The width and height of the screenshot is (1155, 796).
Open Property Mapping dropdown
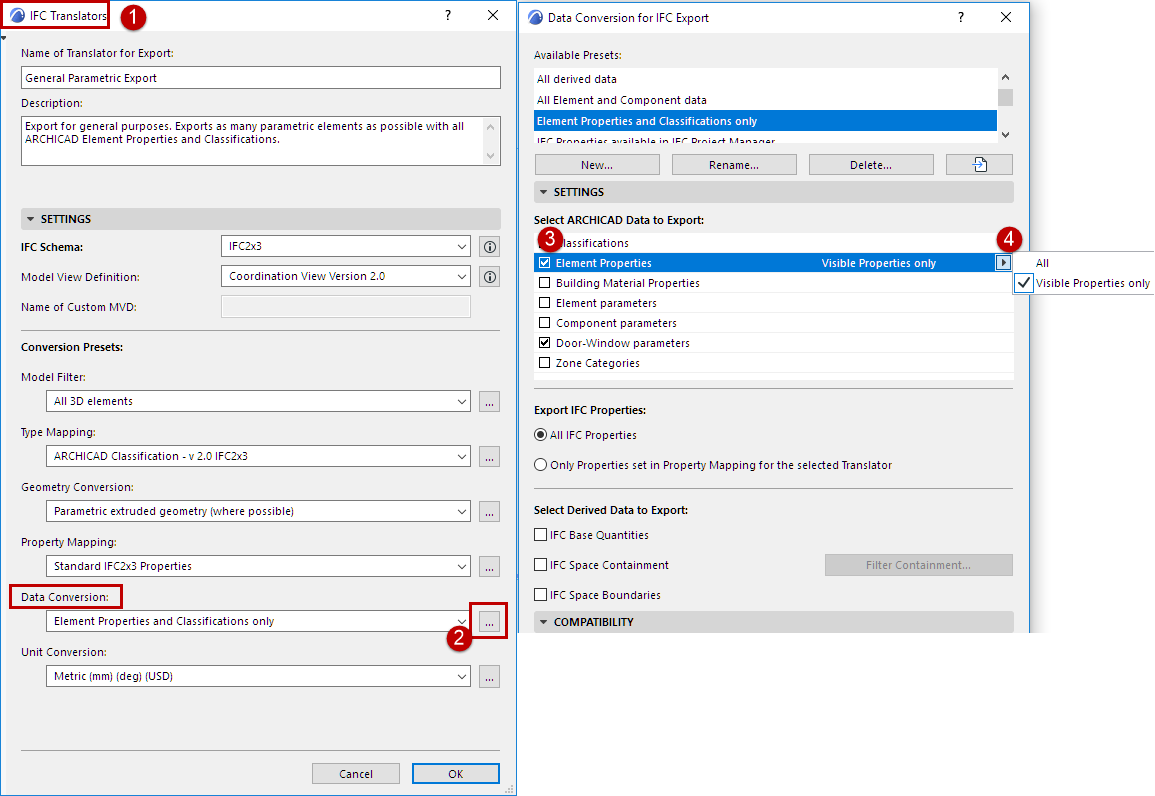click(x=258, y=566)
